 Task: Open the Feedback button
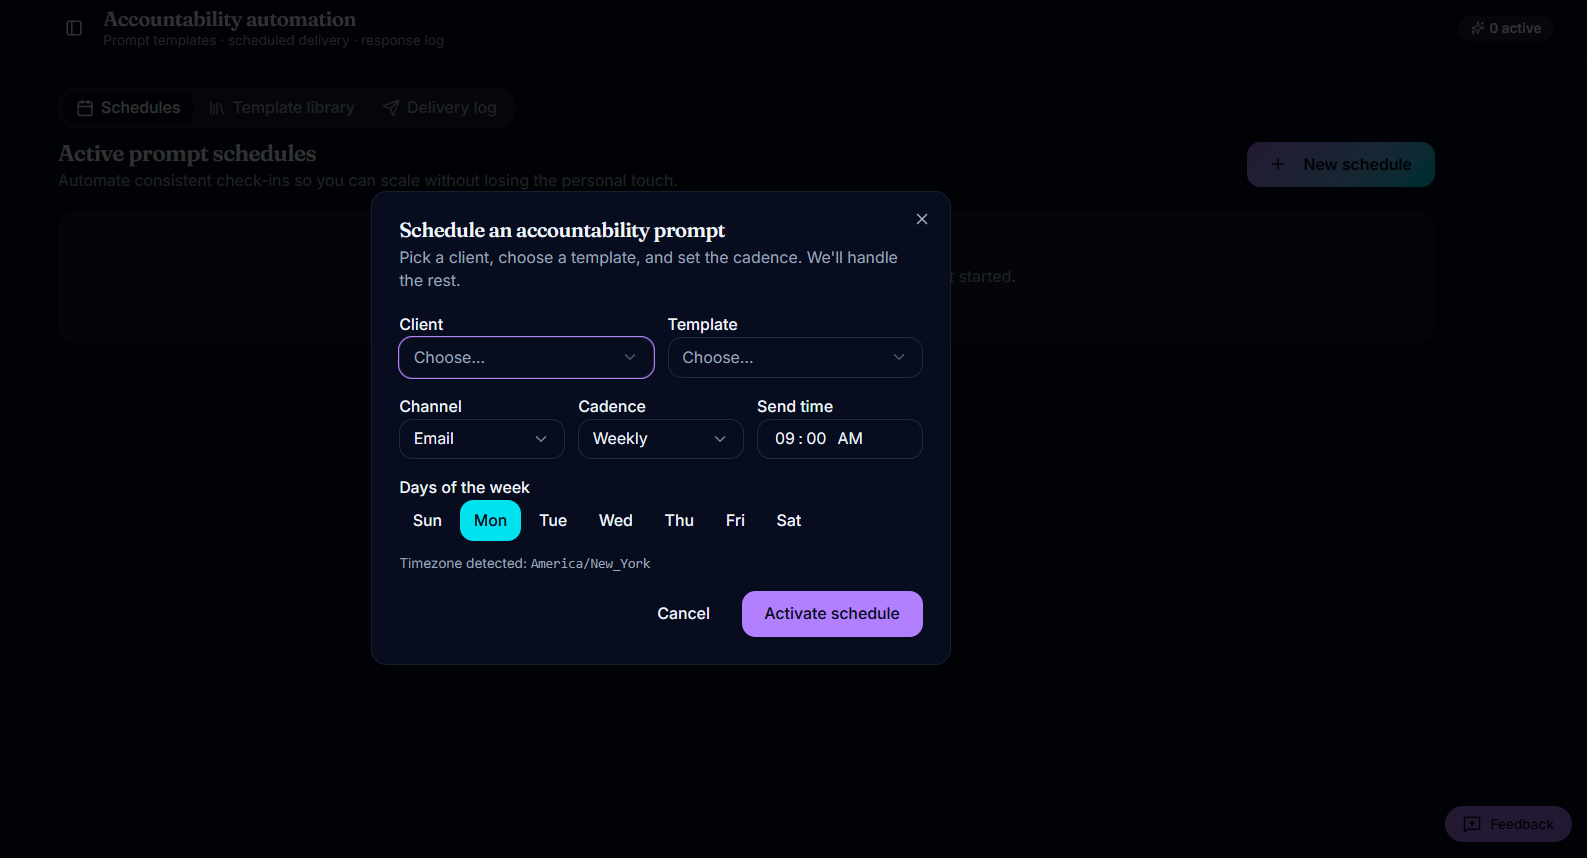(x=1508, y=824)
